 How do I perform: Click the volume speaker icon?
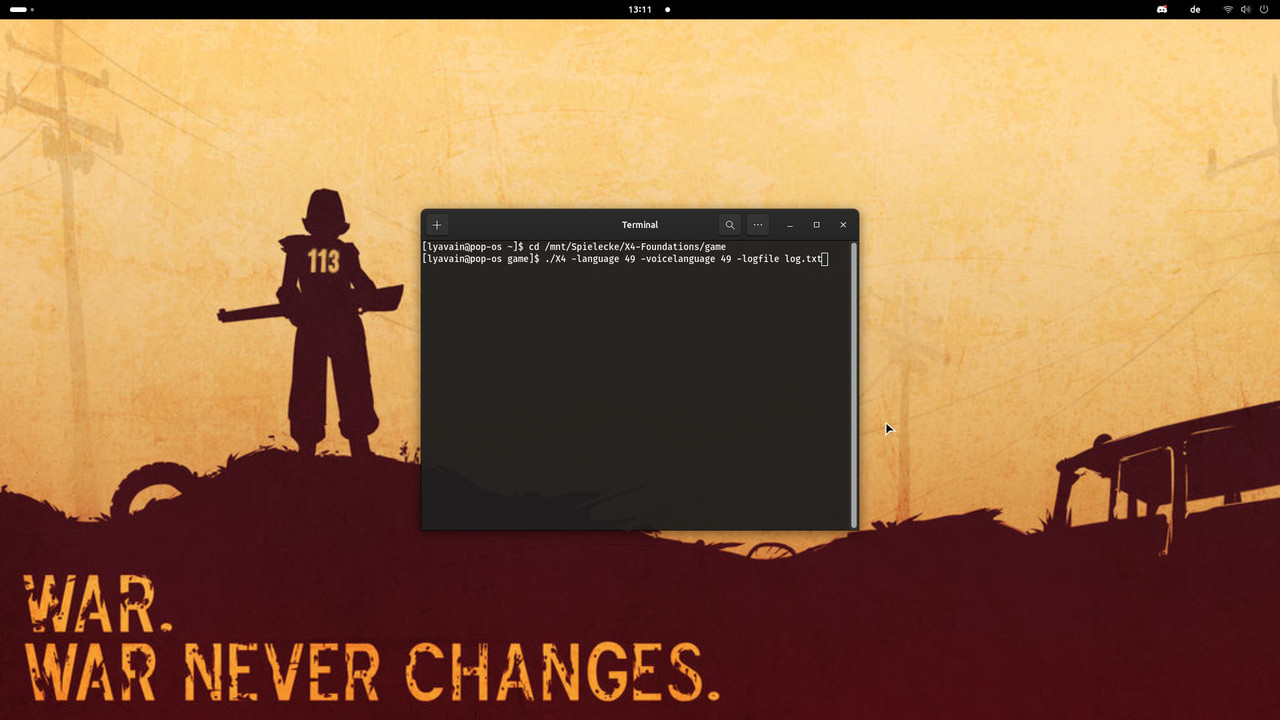(x=1246, y=9)
